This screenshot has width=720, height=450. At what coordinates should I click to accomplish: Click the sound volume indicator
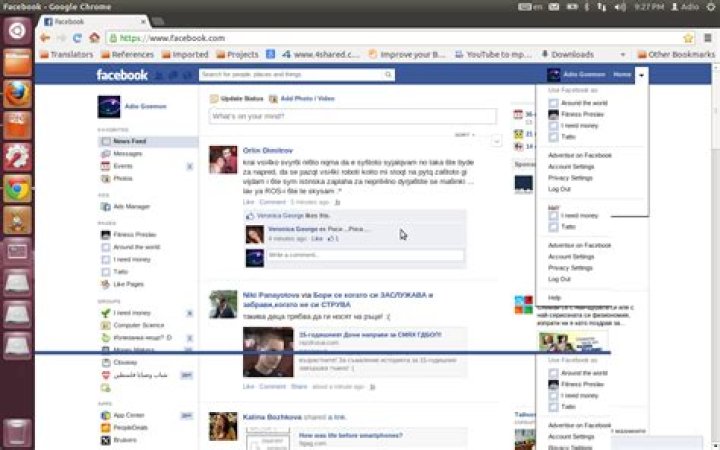620,6
